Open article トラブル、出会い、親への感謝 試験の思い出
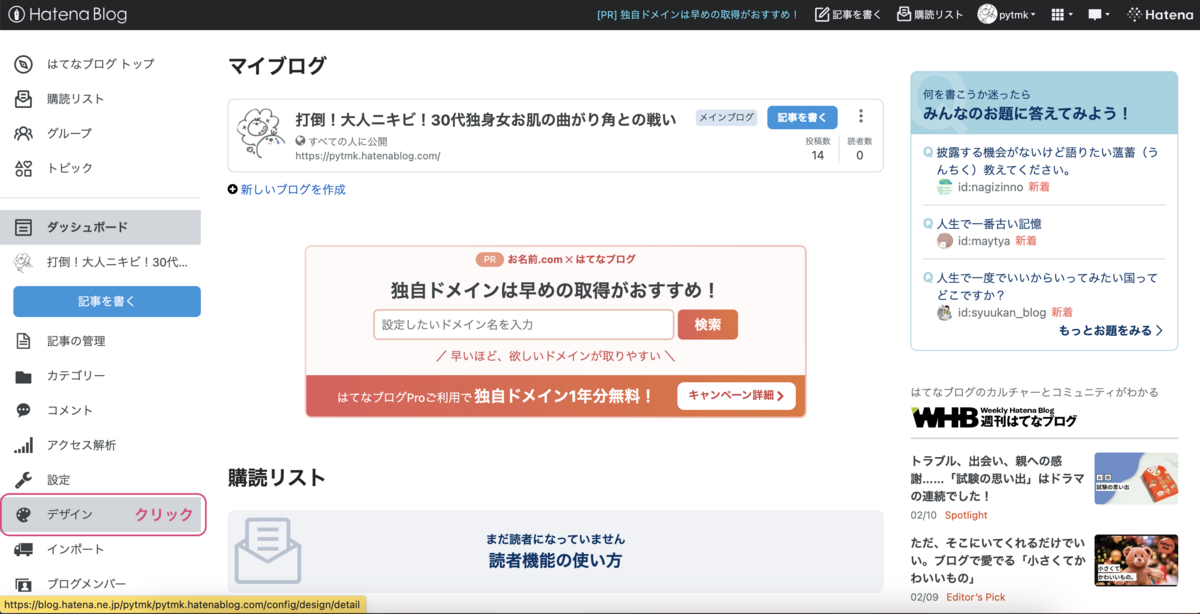Screen dimensions: 1200x614 (998, 478)
